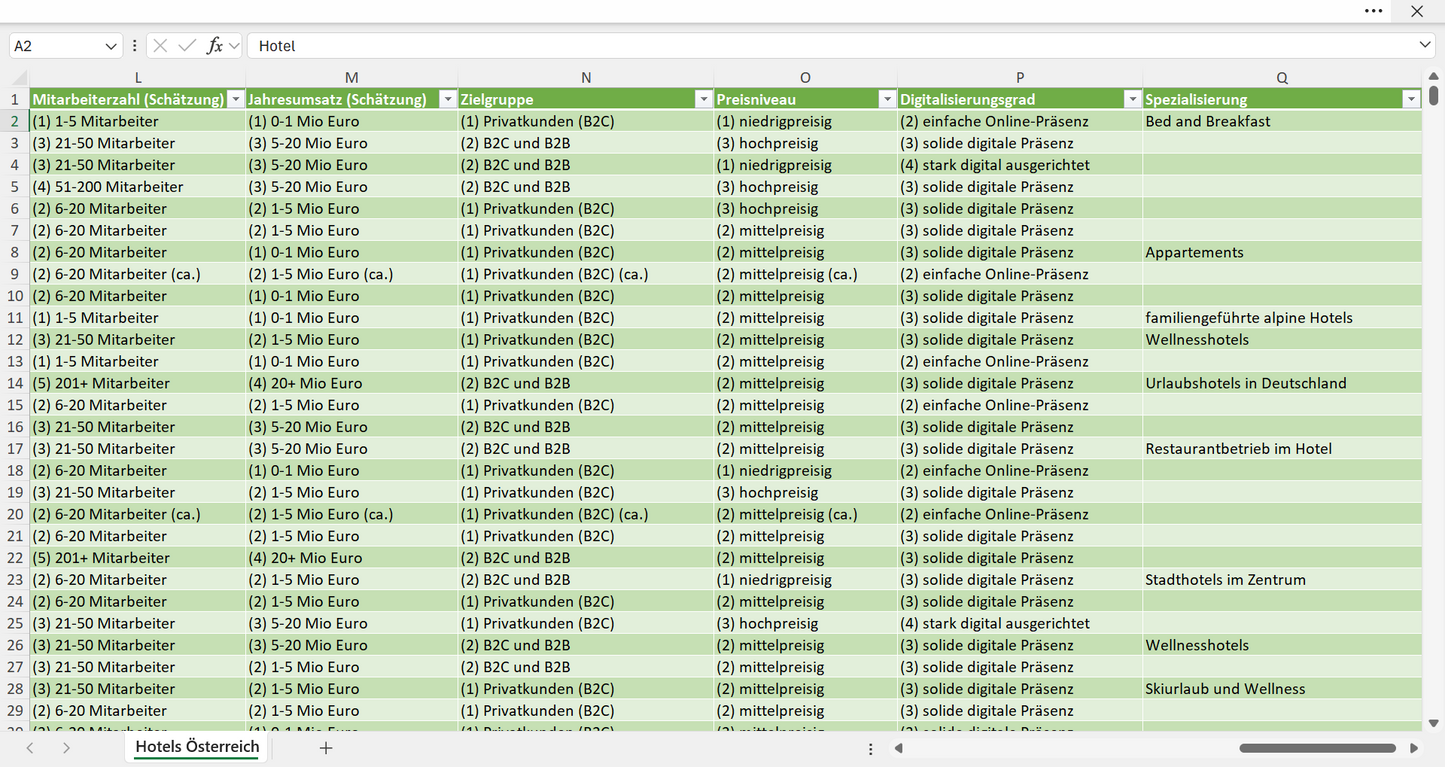1445x767 pixels.
Task: Open Digitalisierungsgrad filter dropdown
Action: pyautogui.click(x=1132, y=99)
